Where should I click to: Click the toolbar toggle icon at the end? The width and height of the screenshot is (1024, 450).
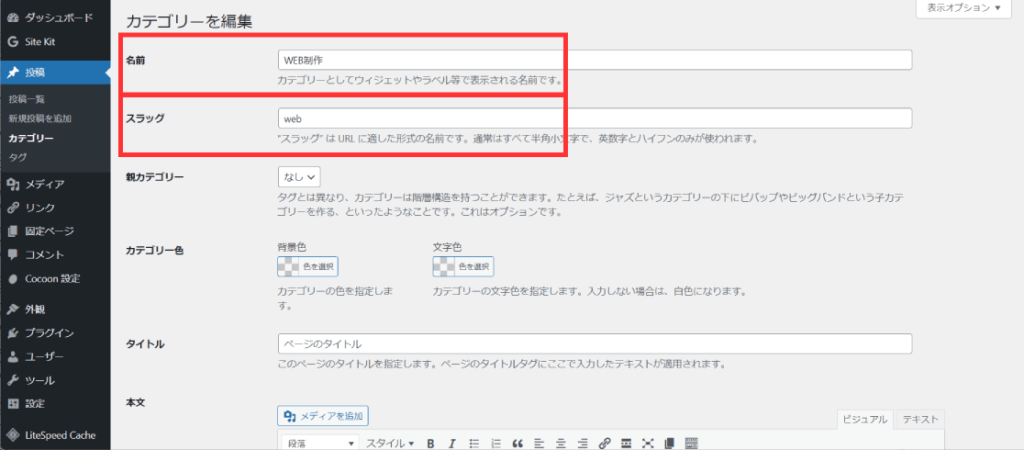point(691,443)
